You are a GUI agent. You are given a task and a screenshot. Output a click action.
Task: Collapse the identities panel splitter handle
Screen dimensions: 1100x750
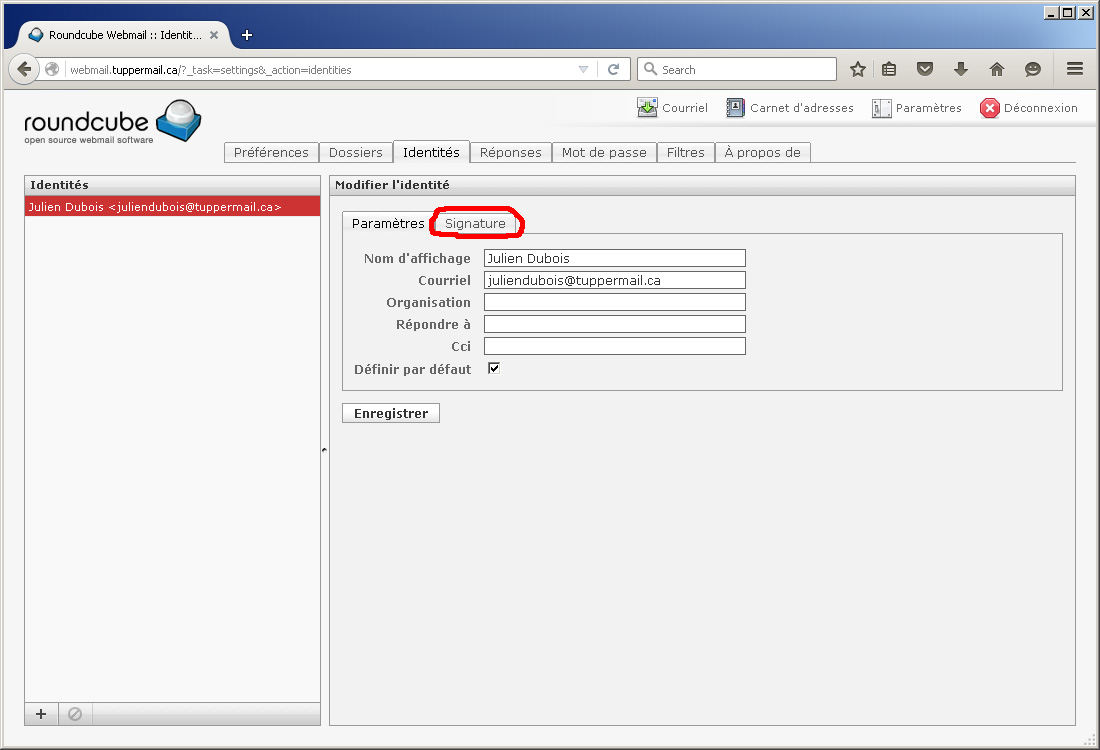[x=324, y=450]
